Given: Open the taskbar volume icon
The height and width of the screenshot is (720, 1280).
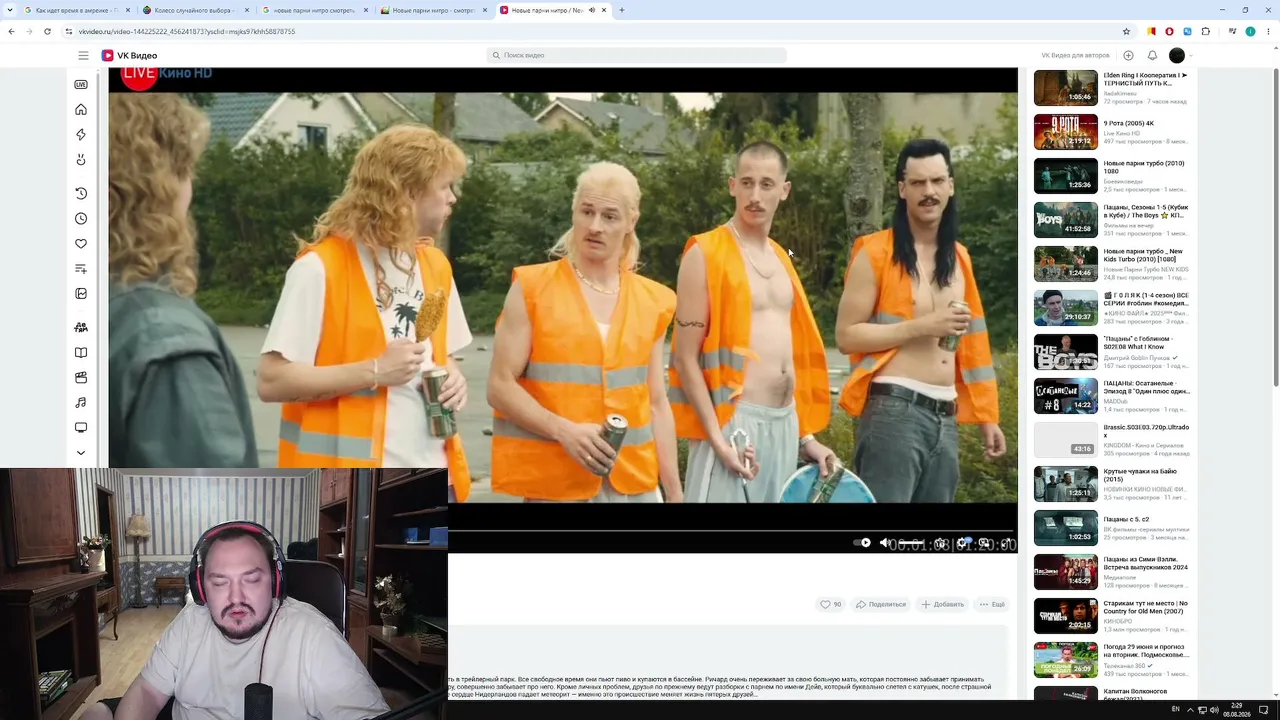Looking at the screenshot, I should [1213, 710].
